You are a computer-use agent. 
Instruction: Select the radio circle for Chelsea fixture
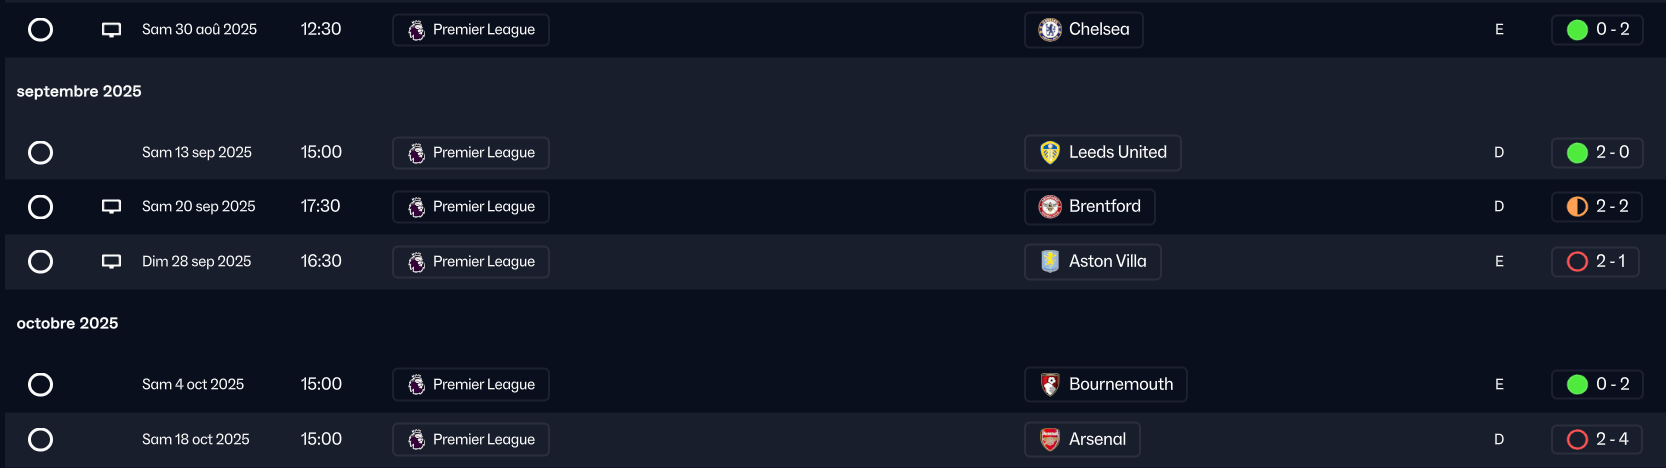[x=41, y=30]
